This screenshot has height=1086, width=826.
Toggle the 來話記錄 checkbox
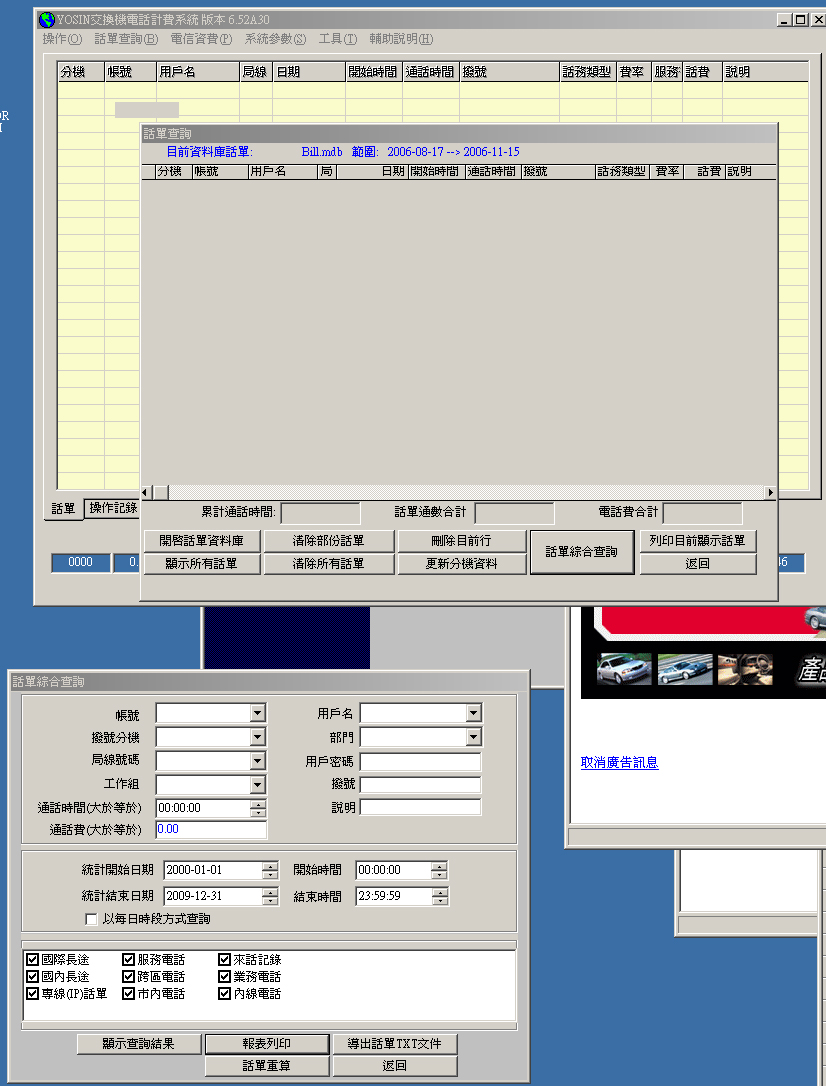224,960
